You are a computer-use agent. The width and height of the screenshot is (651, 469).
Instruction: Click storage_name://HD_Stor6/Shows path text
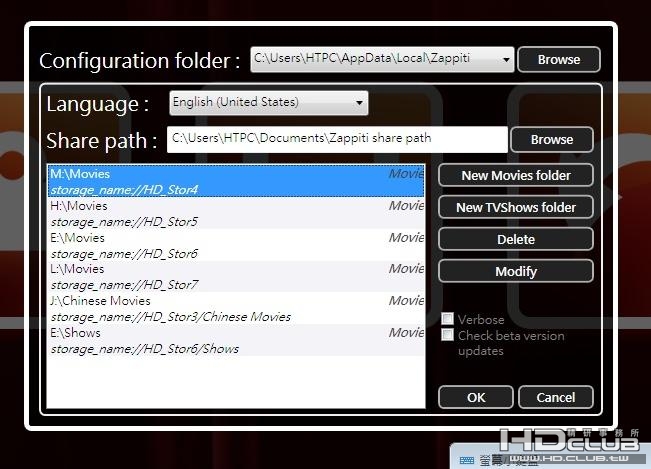(144, 349)
